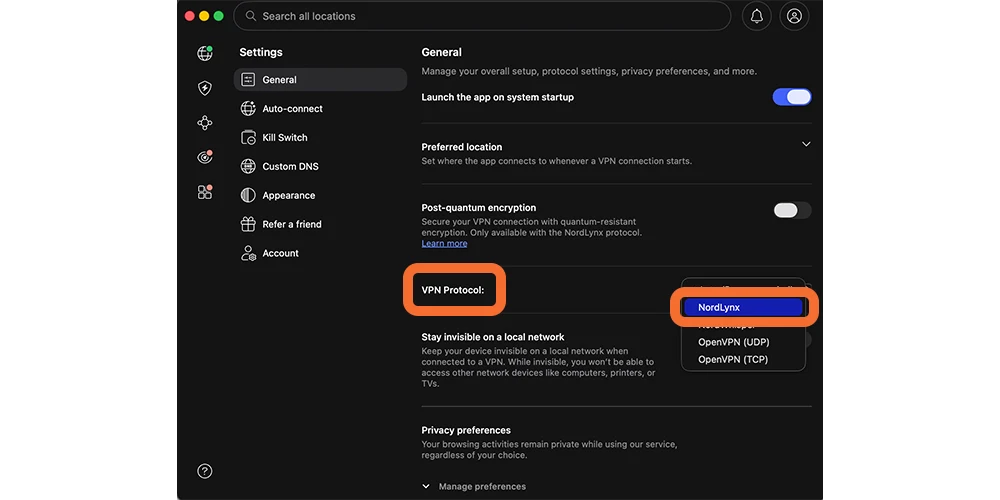Click the Post-quantum encryption title
This screenshot has width=1000, height=500.
[x=479, y=208]
